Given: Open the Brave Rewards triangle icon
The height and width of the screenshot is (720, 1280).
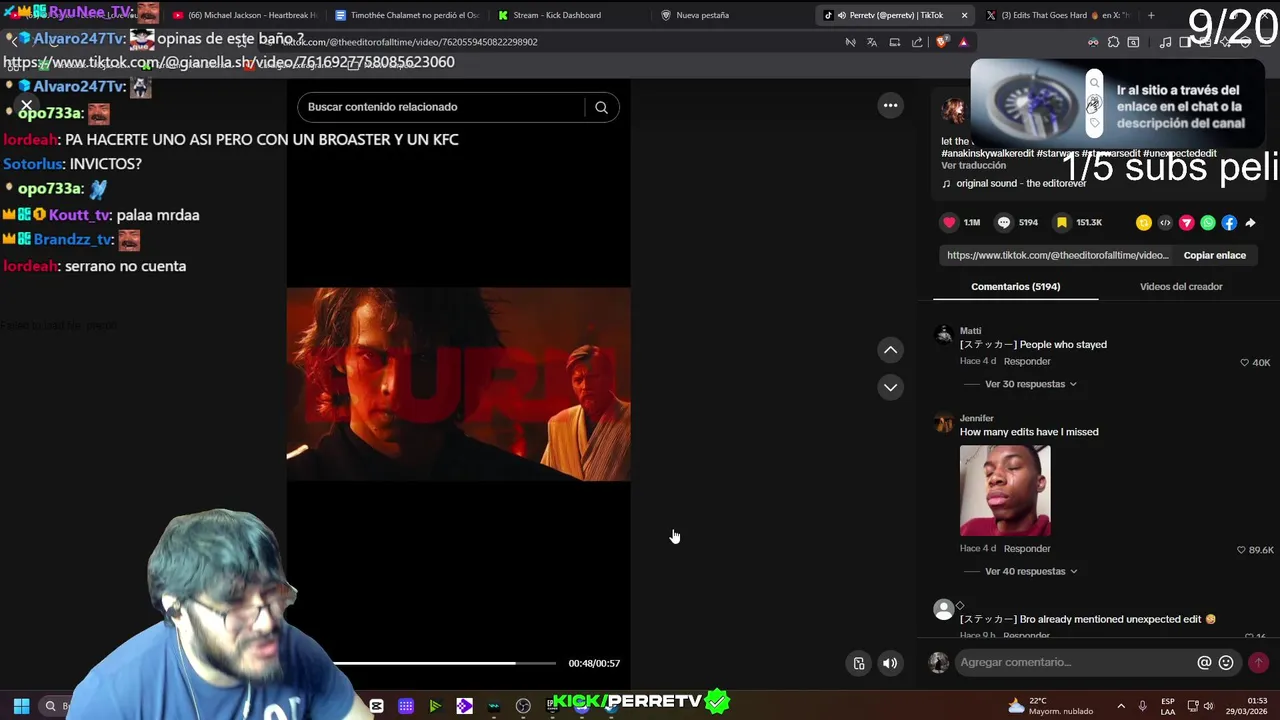Looking at the screenshot, I should tap(963, 42).
